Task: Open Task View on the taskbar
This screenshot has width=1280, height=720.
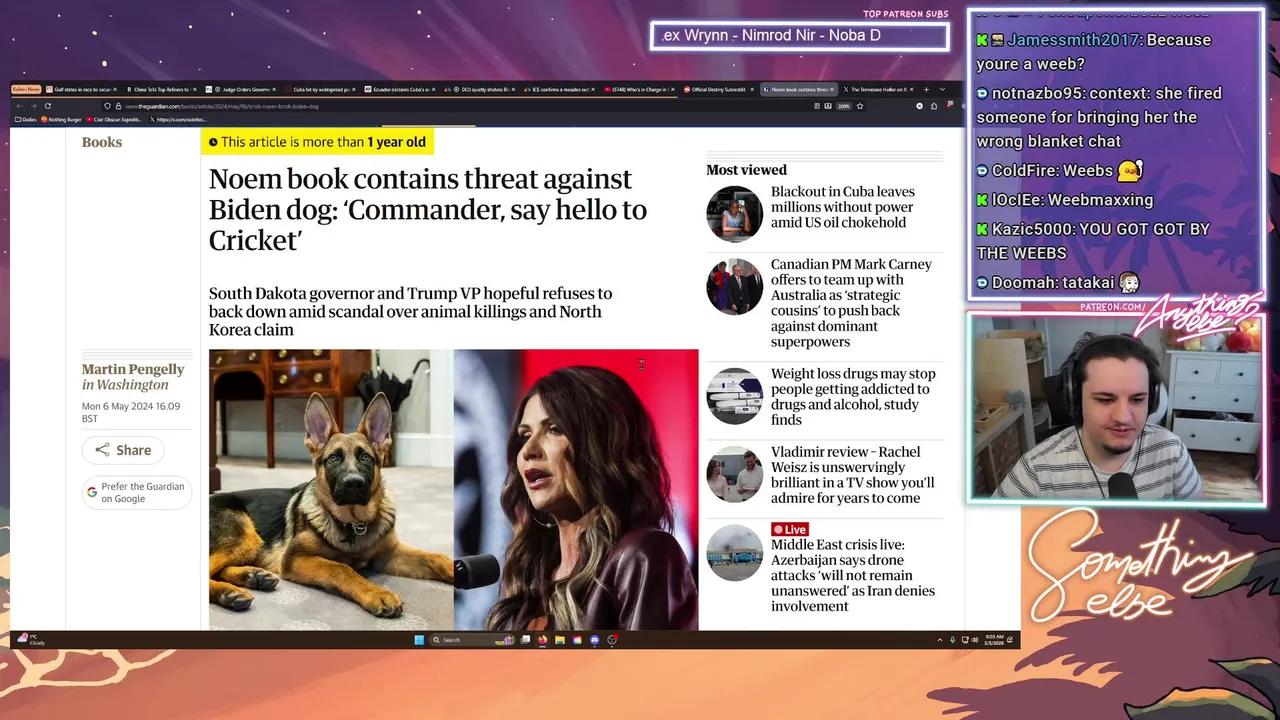Action: 525,640
